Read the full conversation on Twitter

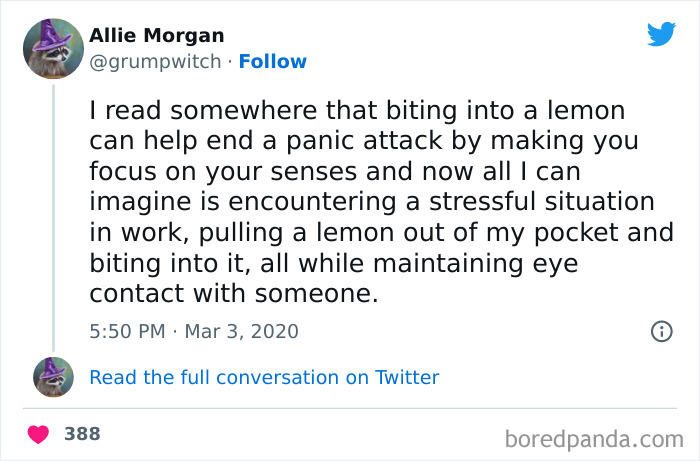point(264,377)
